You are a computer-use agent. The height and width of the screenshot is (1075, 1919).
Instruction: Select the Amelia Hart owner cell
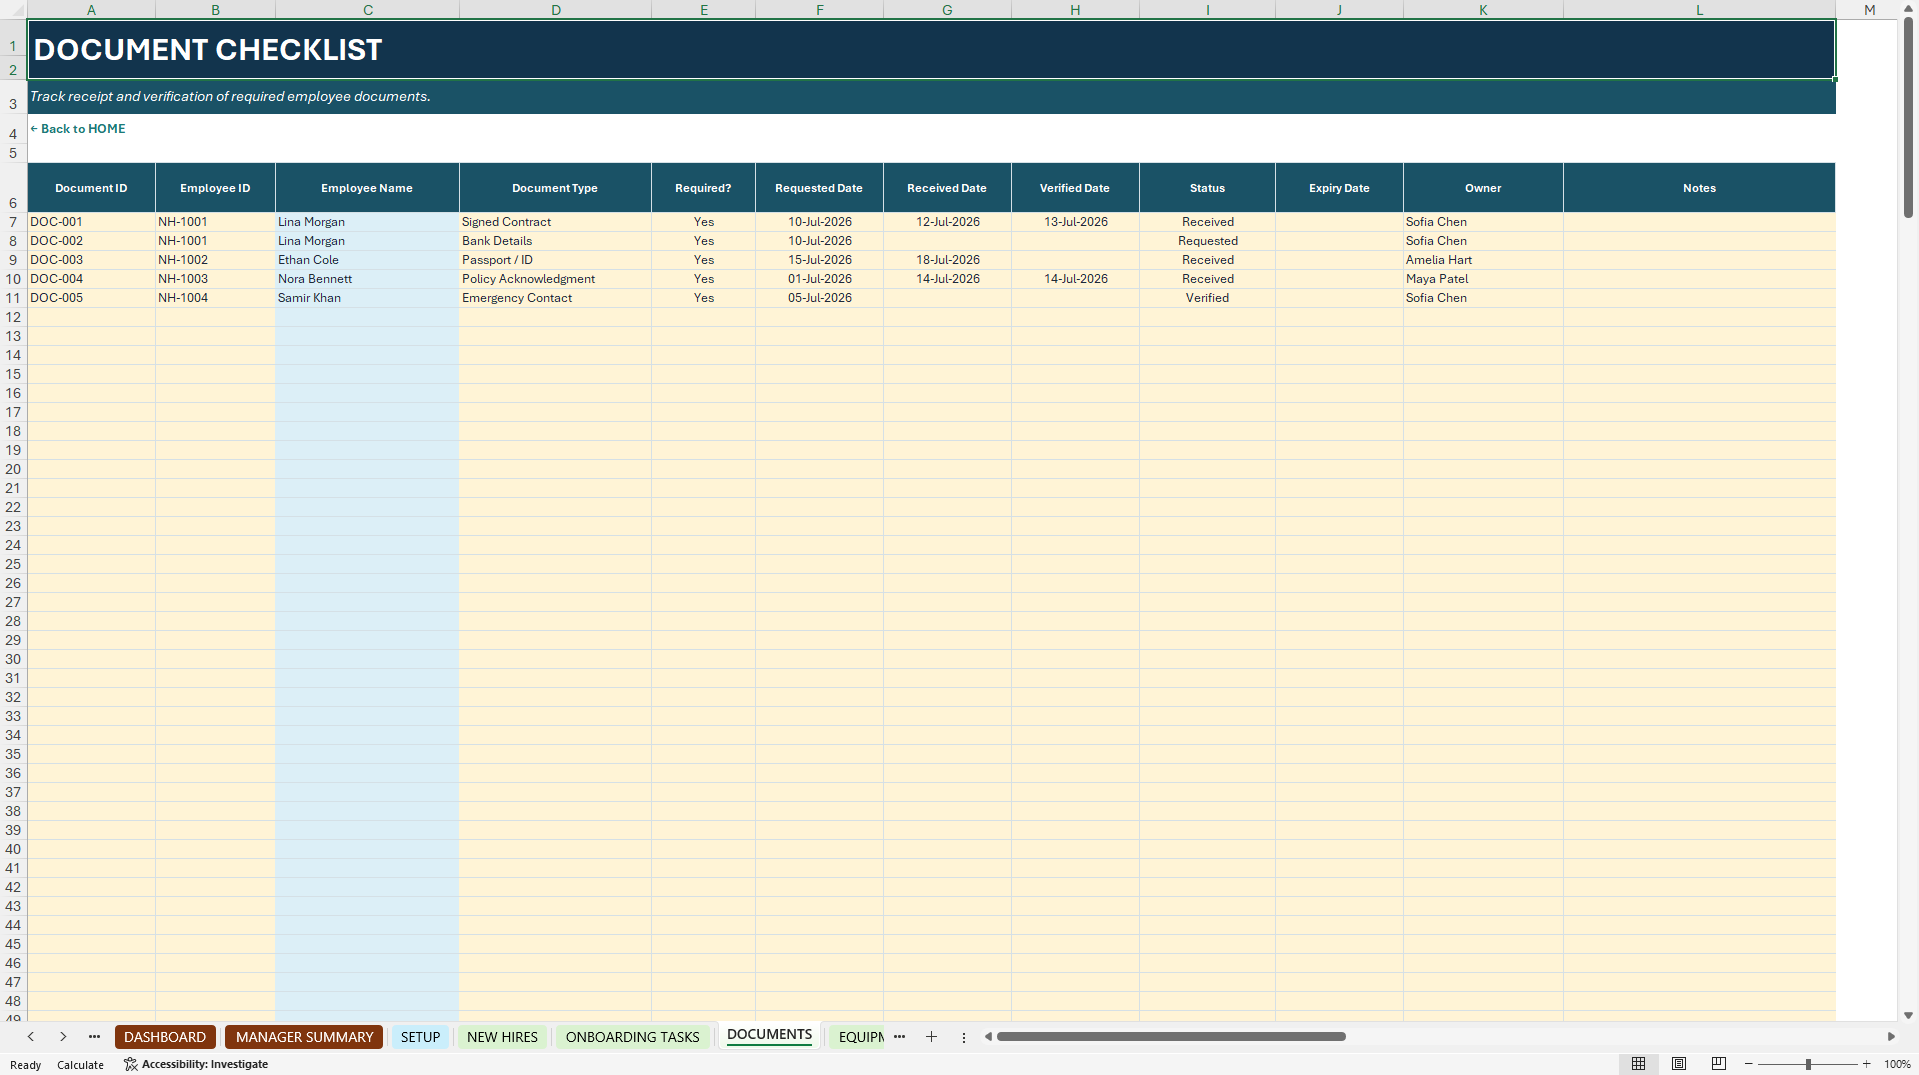click(x=1483, y=260)
